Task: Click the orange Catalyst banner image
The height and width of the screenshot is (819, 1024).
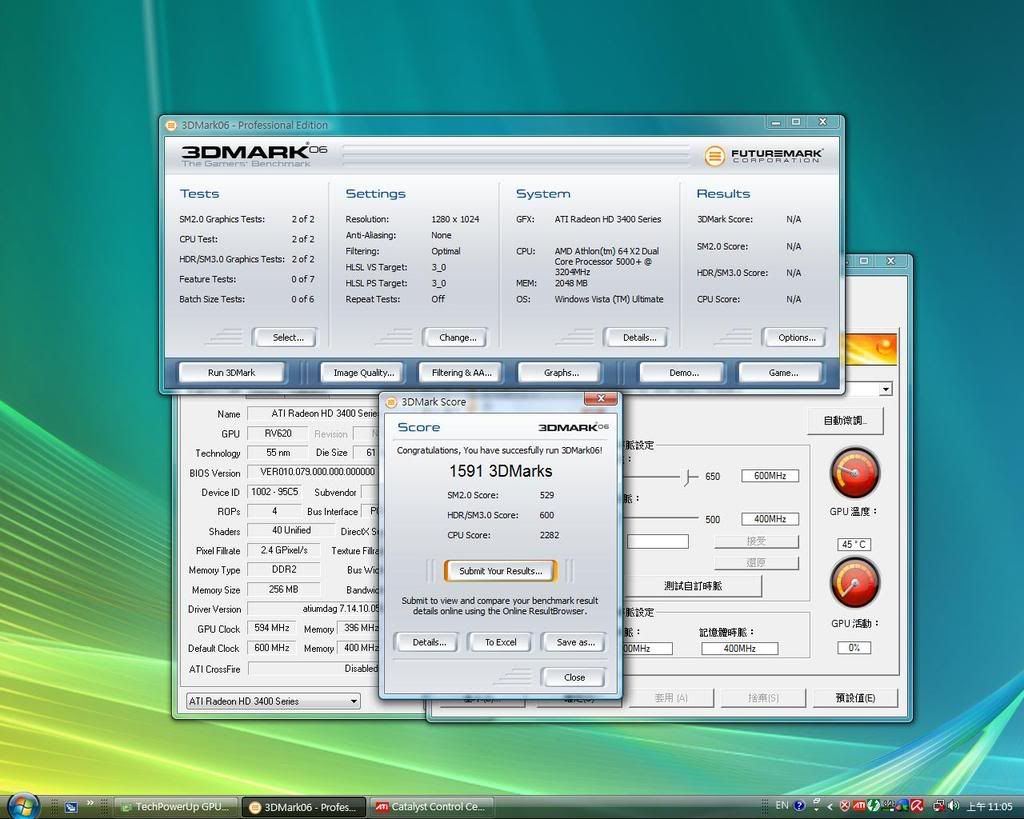Action: (871, 349)
